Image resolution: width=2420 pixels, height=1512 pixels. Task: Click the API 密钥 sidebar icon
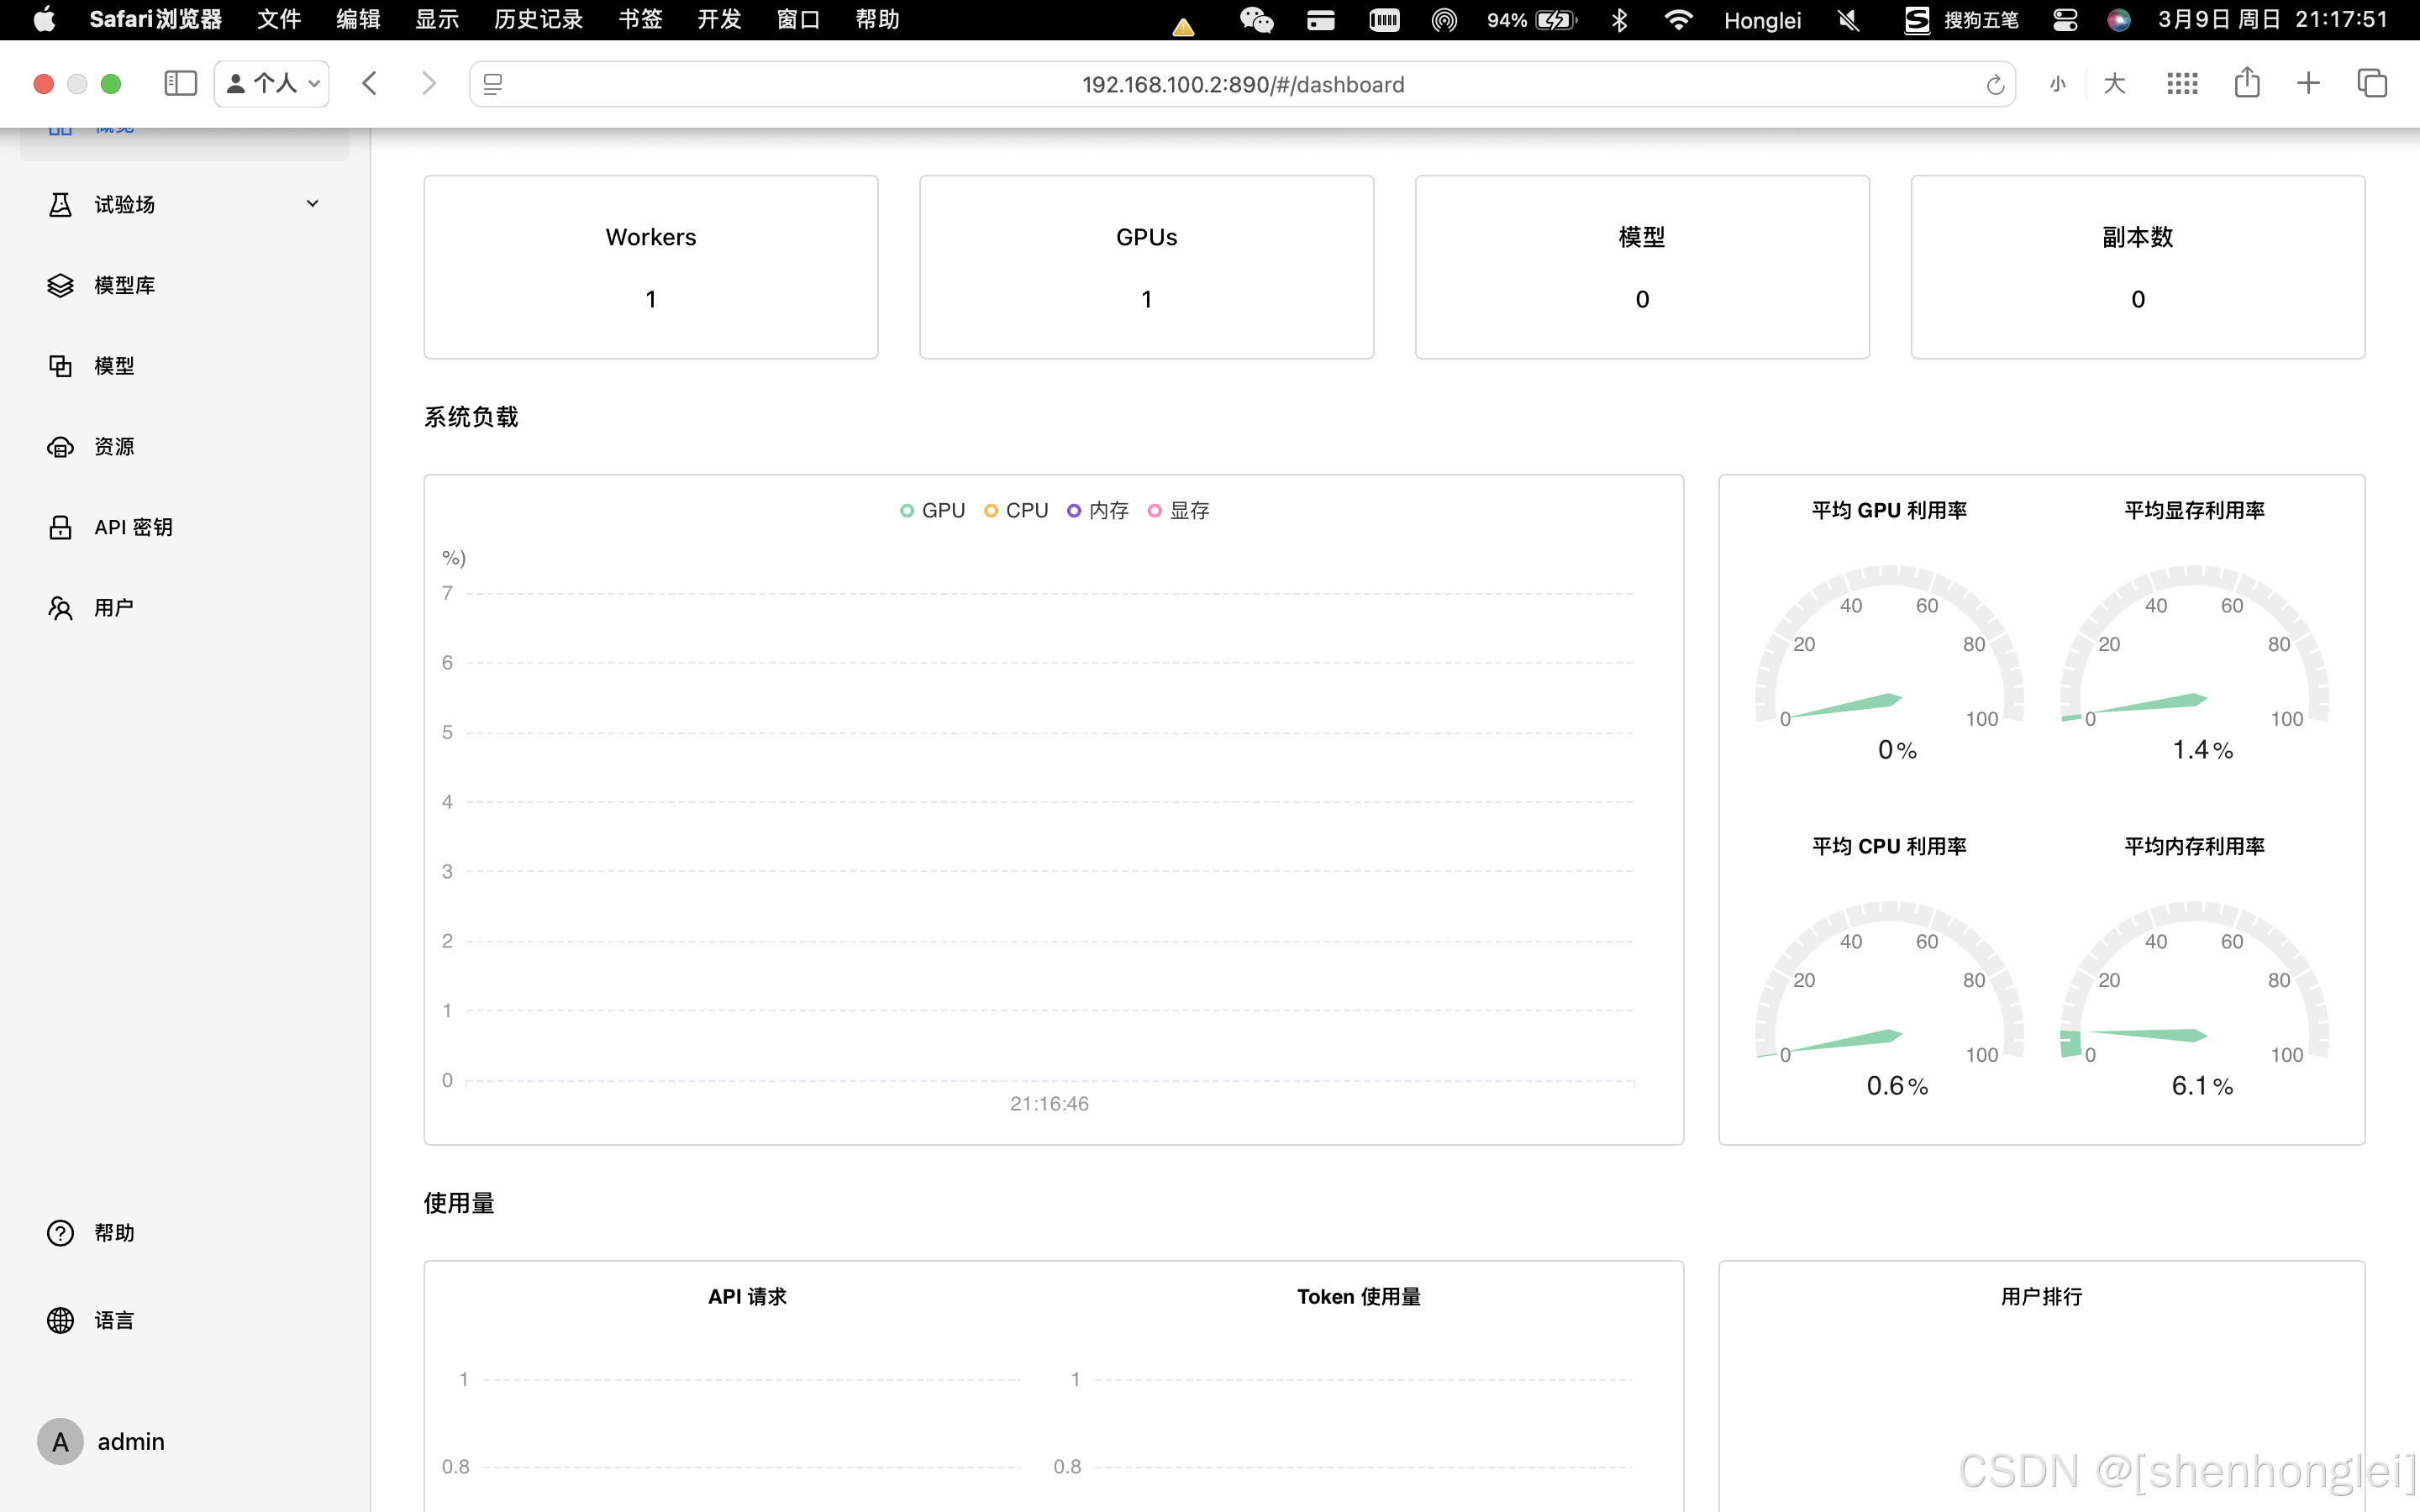pyautogui.click(x=61, y=526)
